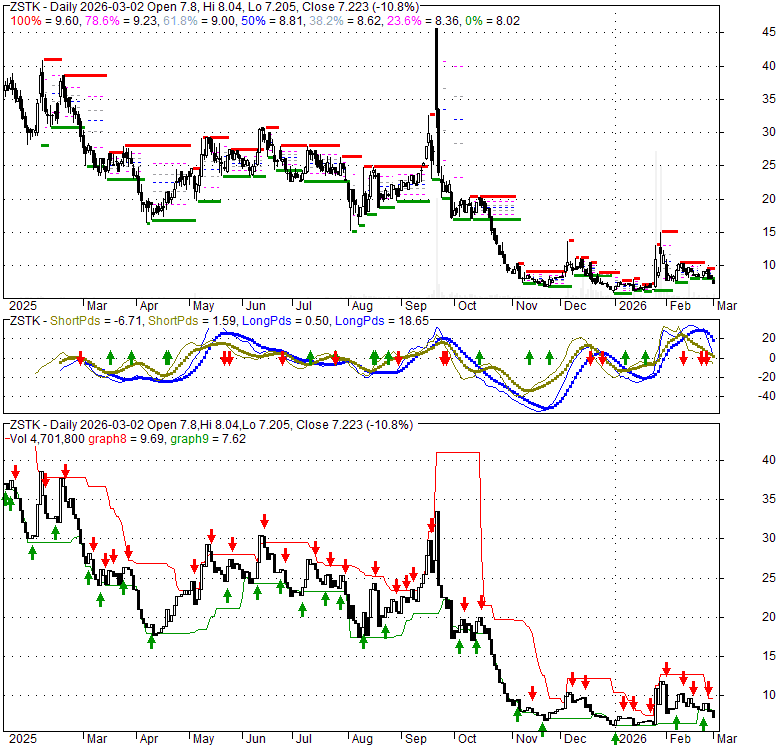Select 'May' on the top chart date axis
Image resolution: width=780 pixels, height=745 pixels.
(x=203, y=306)
